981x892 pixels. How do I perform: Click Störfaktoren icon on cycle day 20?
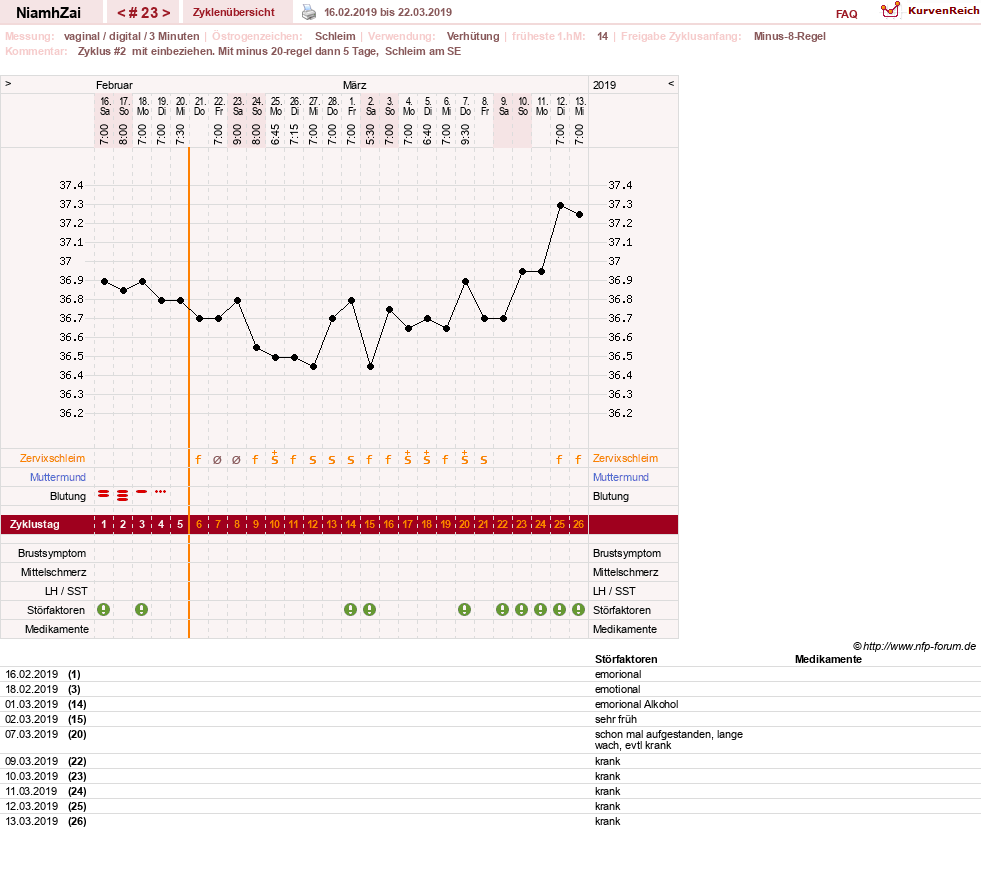click(x=464, y=609)
